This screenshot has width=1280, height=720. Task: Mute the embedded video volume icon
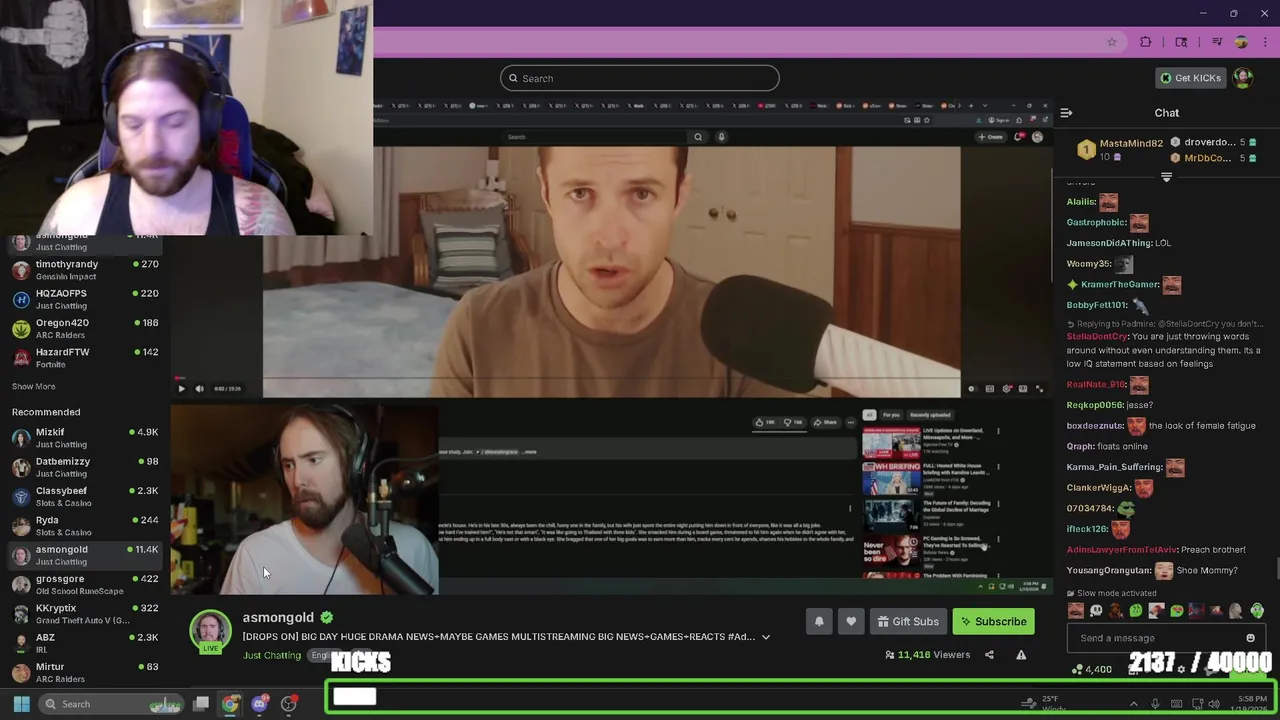click(199, 389)
